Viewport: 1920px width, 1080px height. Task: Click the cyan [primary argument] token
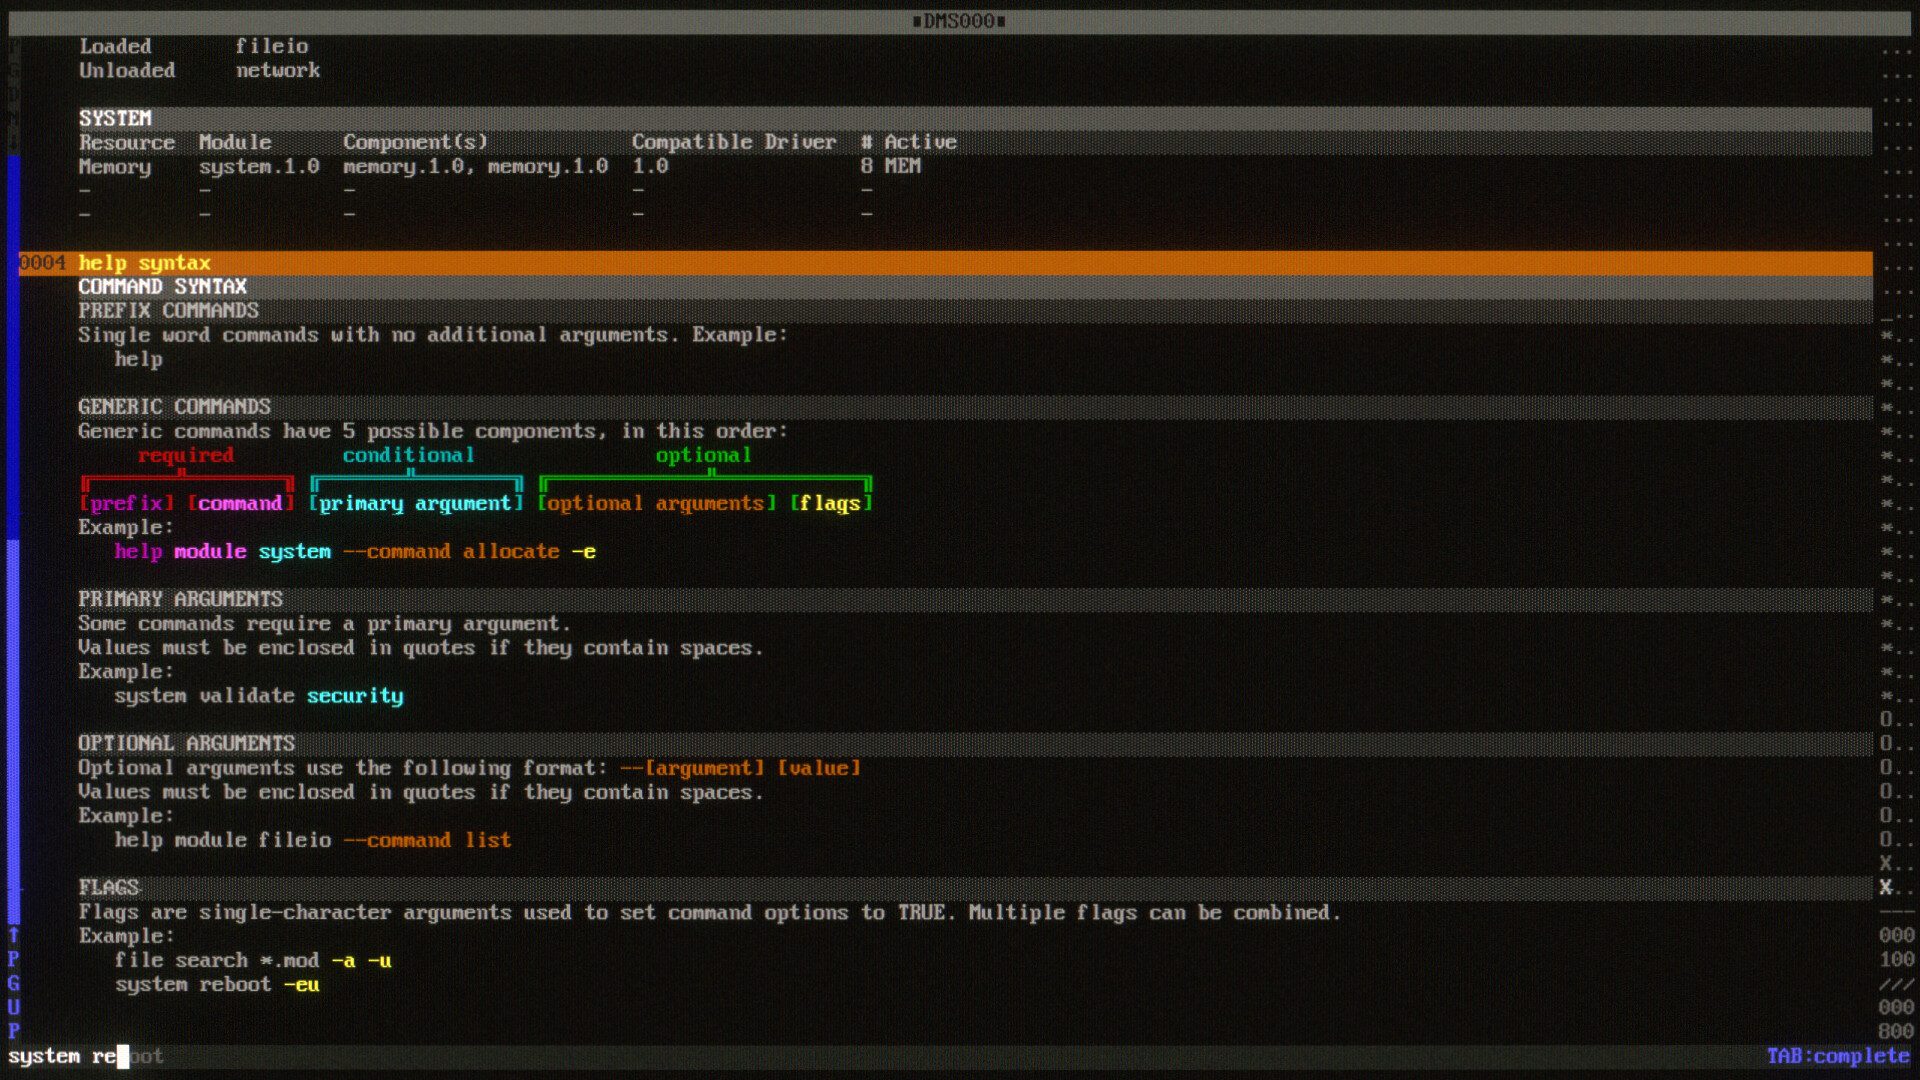click(x=415, y=503)
